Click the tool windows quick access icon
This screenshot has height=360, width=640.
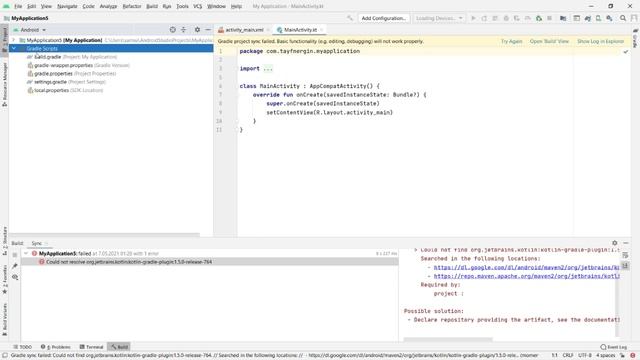pyautogui.click(x=5, y=355)
